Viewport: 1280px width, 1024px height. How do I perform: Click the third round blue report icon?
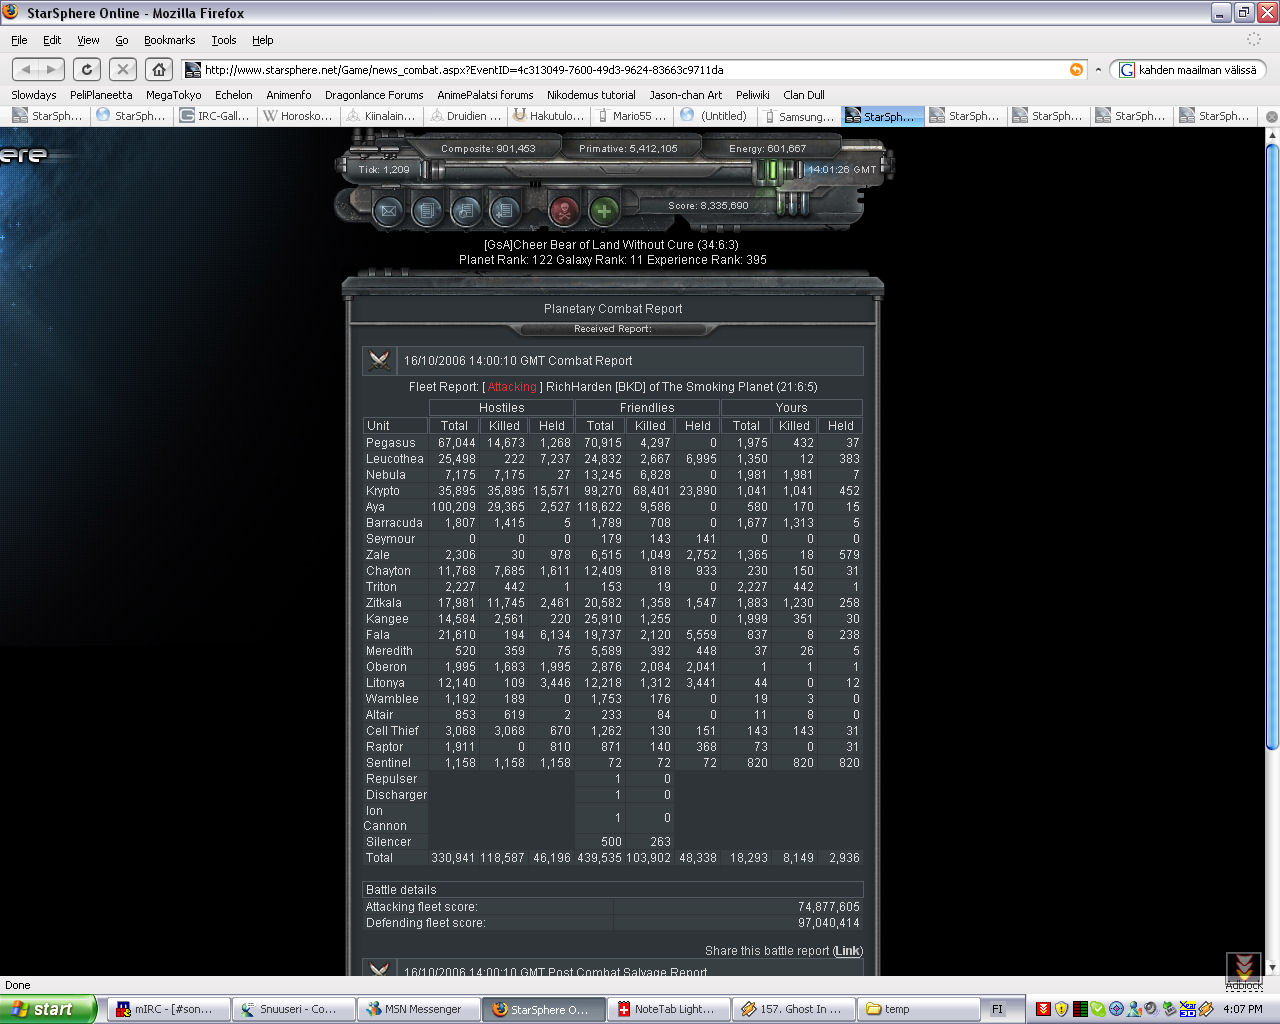point(465,211)
